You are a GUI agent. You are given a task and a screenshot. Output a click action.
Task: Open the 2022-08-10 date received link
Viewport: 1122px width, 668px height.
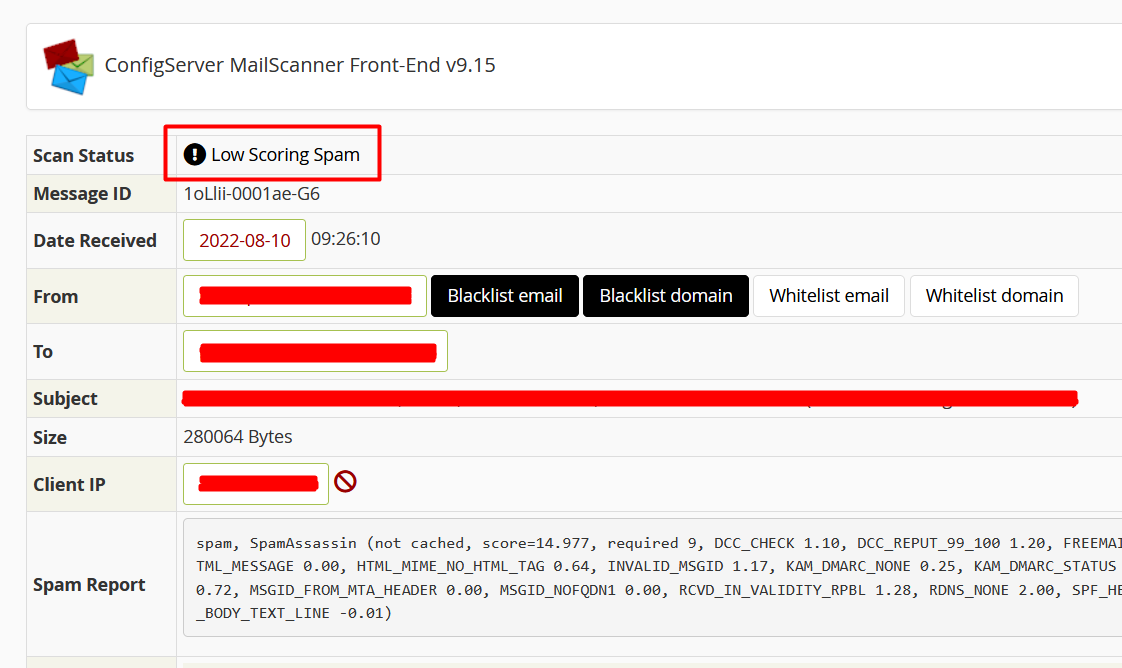244,240
